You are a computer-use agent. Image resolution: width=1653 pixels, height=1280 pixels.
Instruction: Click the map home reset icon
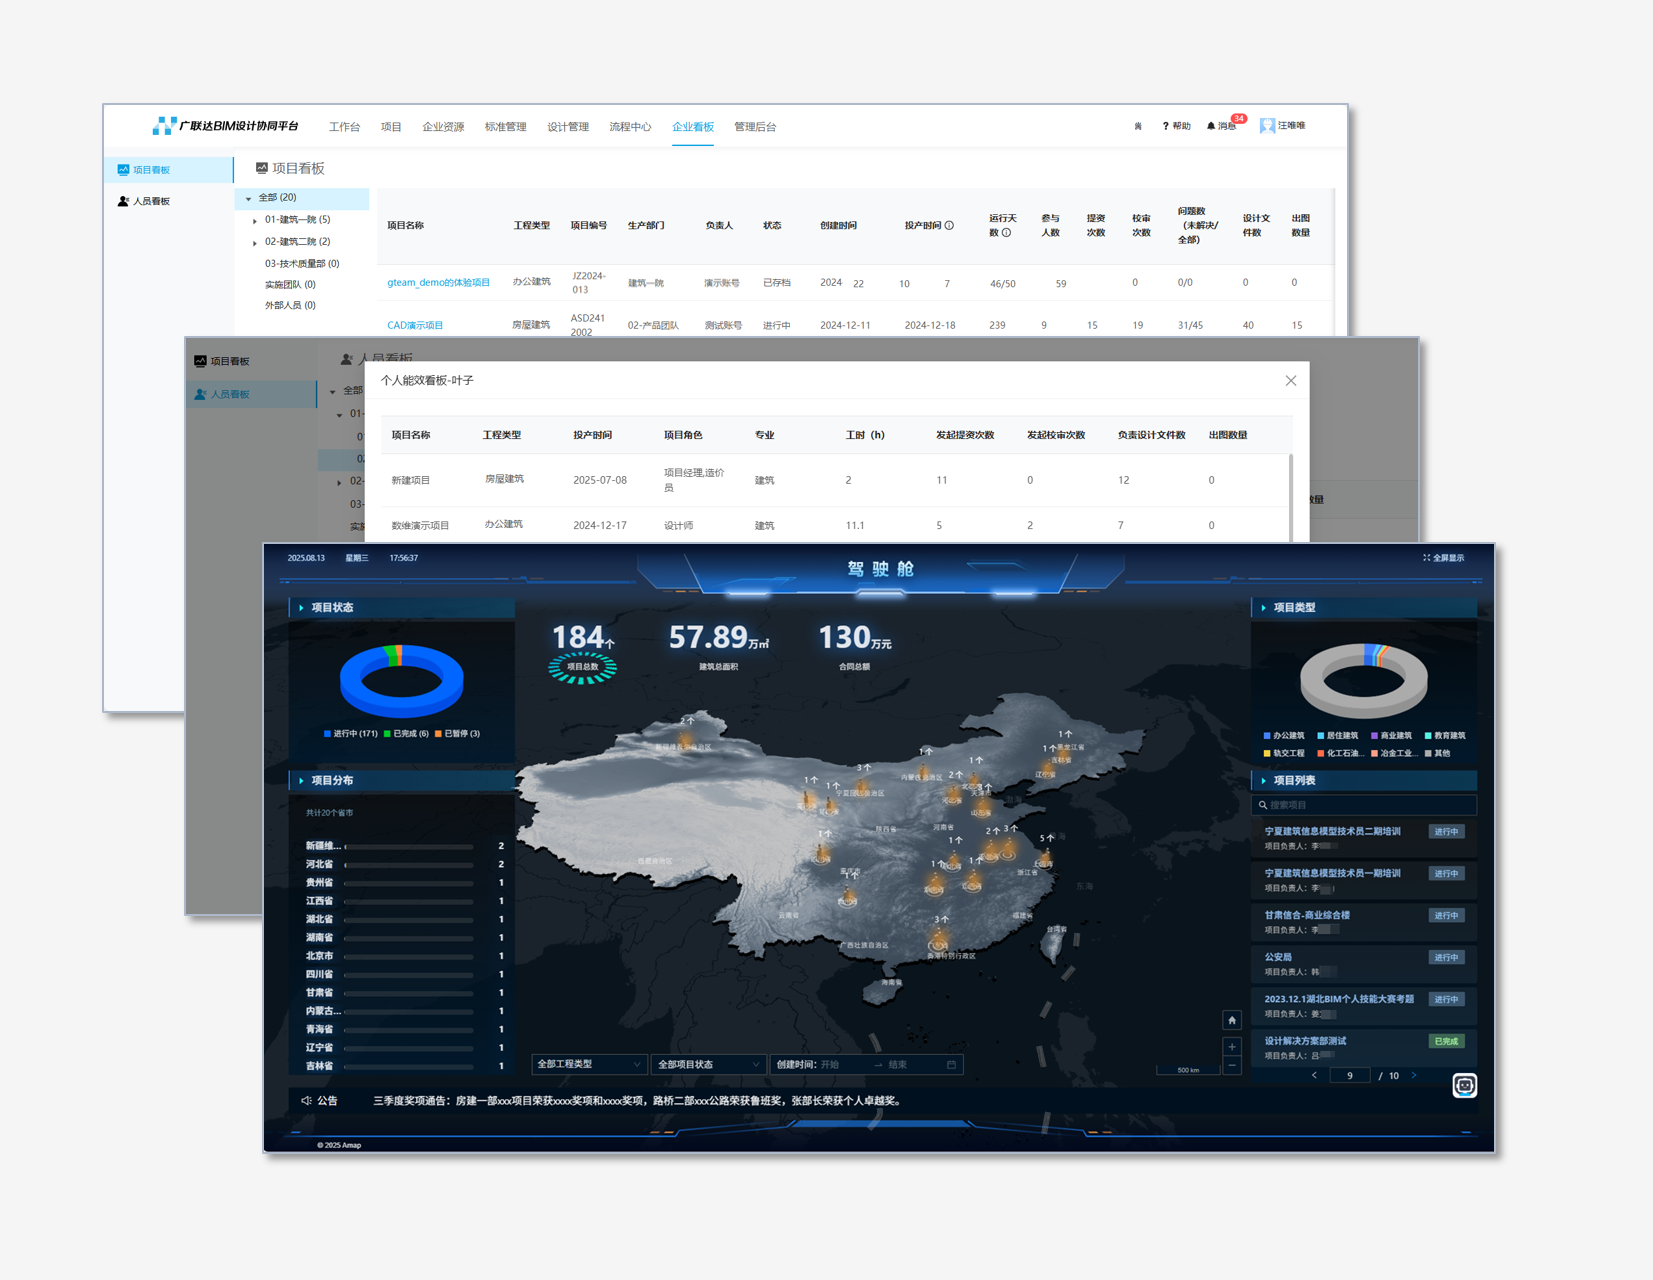[x=1232, y=1020]
